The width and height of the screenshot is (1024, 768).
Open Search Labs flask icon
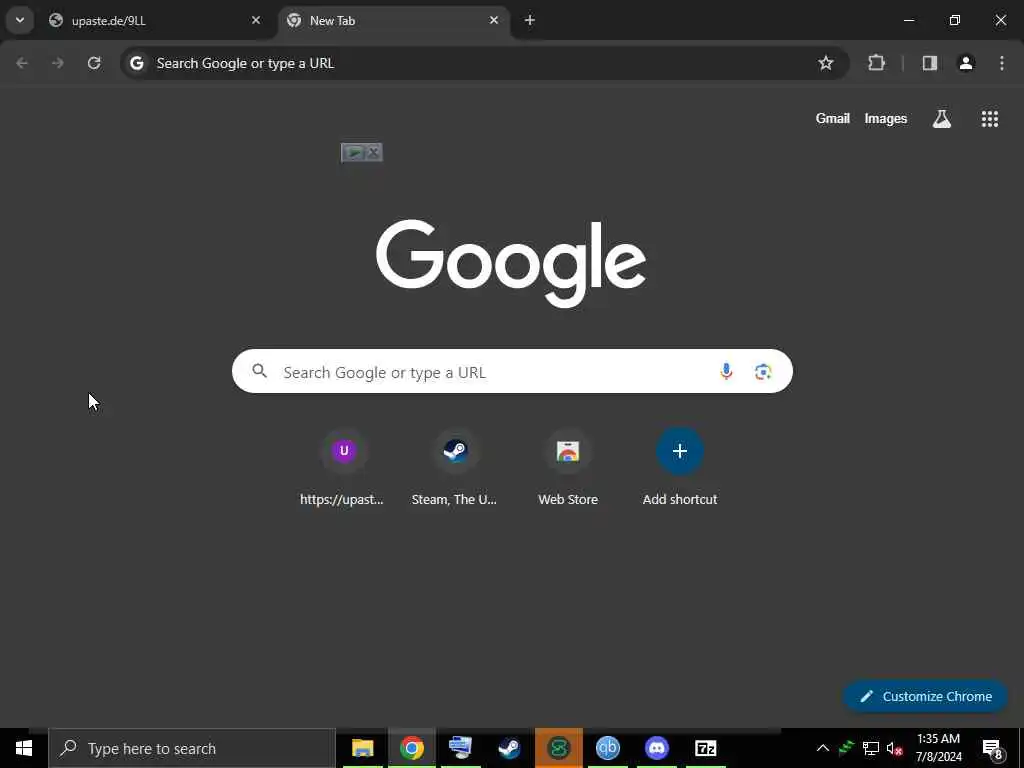[x=942, y=118]
